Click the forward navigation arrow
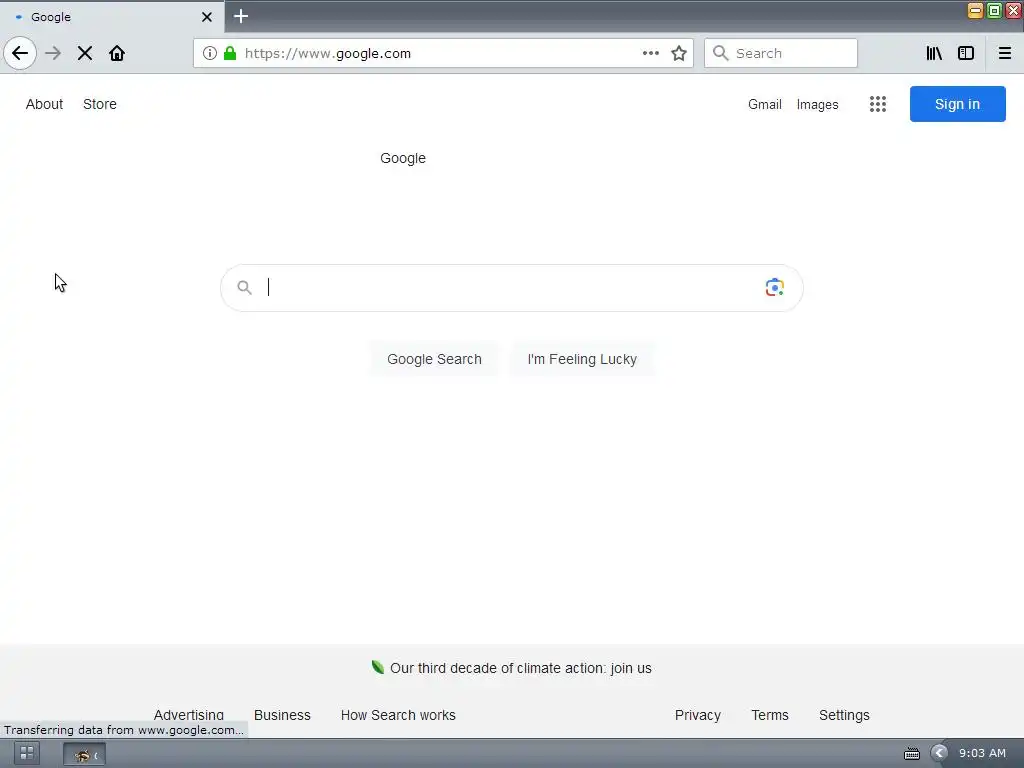1024x768 pixels. [x=53, y=53]
